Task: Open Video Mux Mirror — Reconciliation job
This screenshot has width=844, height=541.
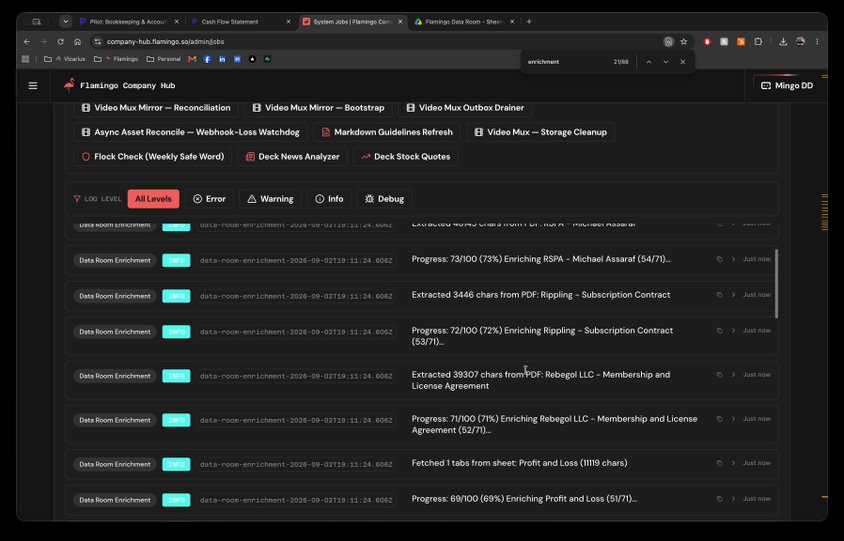Action: point(156,108)
